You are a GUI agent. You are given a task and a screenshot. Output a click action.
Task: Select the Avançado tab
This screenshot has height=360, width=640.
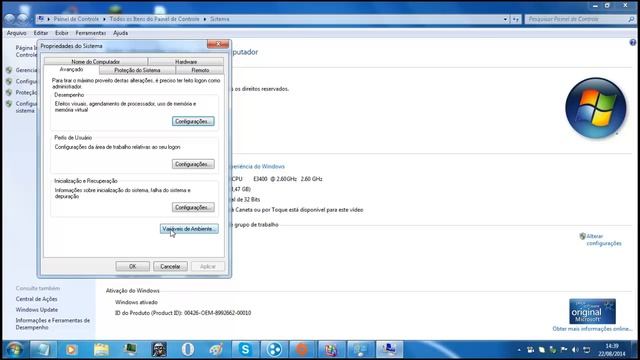click(71, 70)
